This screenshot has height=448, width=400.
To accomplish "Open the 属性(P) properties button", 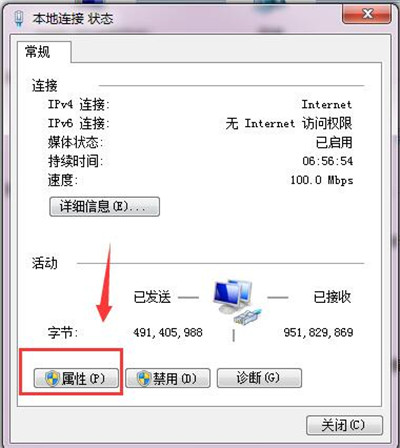I will 76,378.
